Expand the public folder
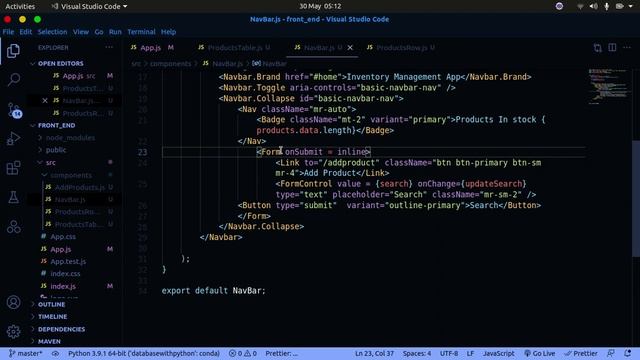 (56, 150)
